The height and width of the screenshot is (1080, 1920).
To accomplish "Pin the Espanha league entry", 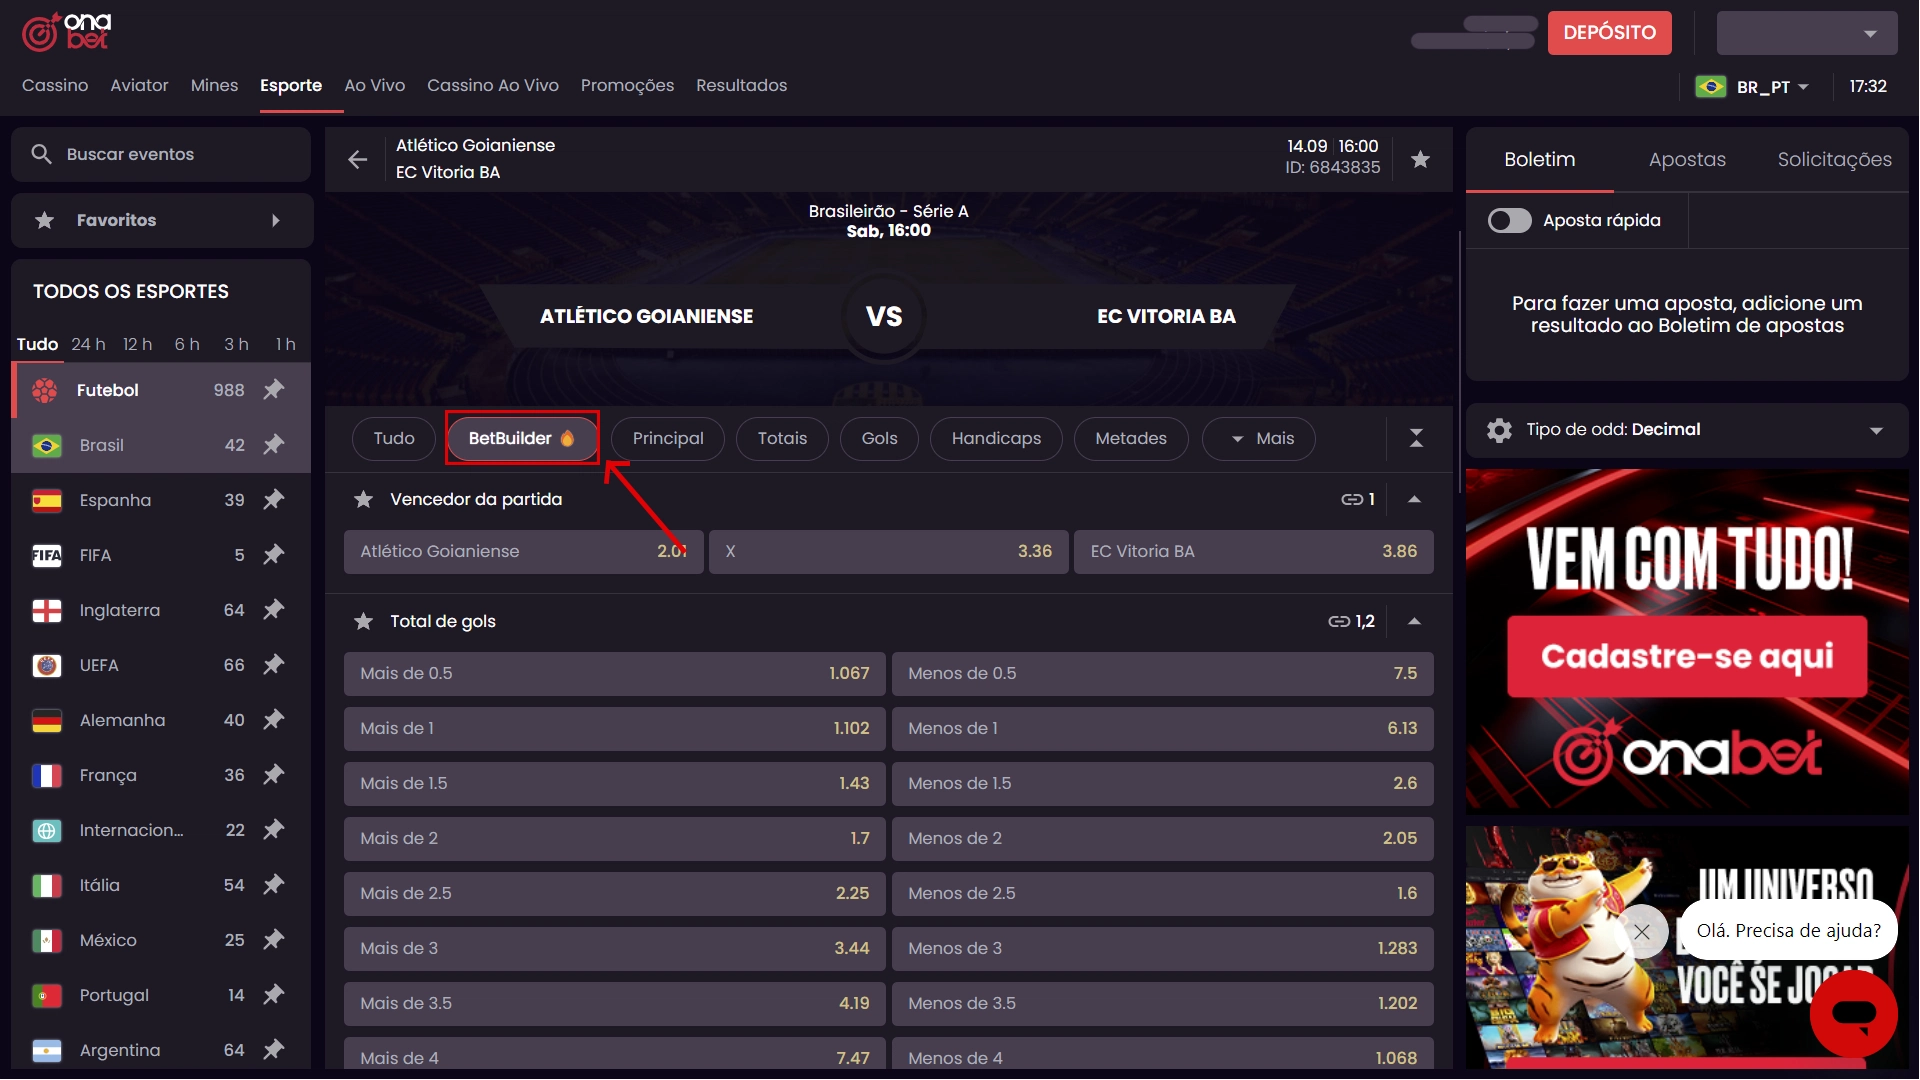I will [x=274, y=500].
